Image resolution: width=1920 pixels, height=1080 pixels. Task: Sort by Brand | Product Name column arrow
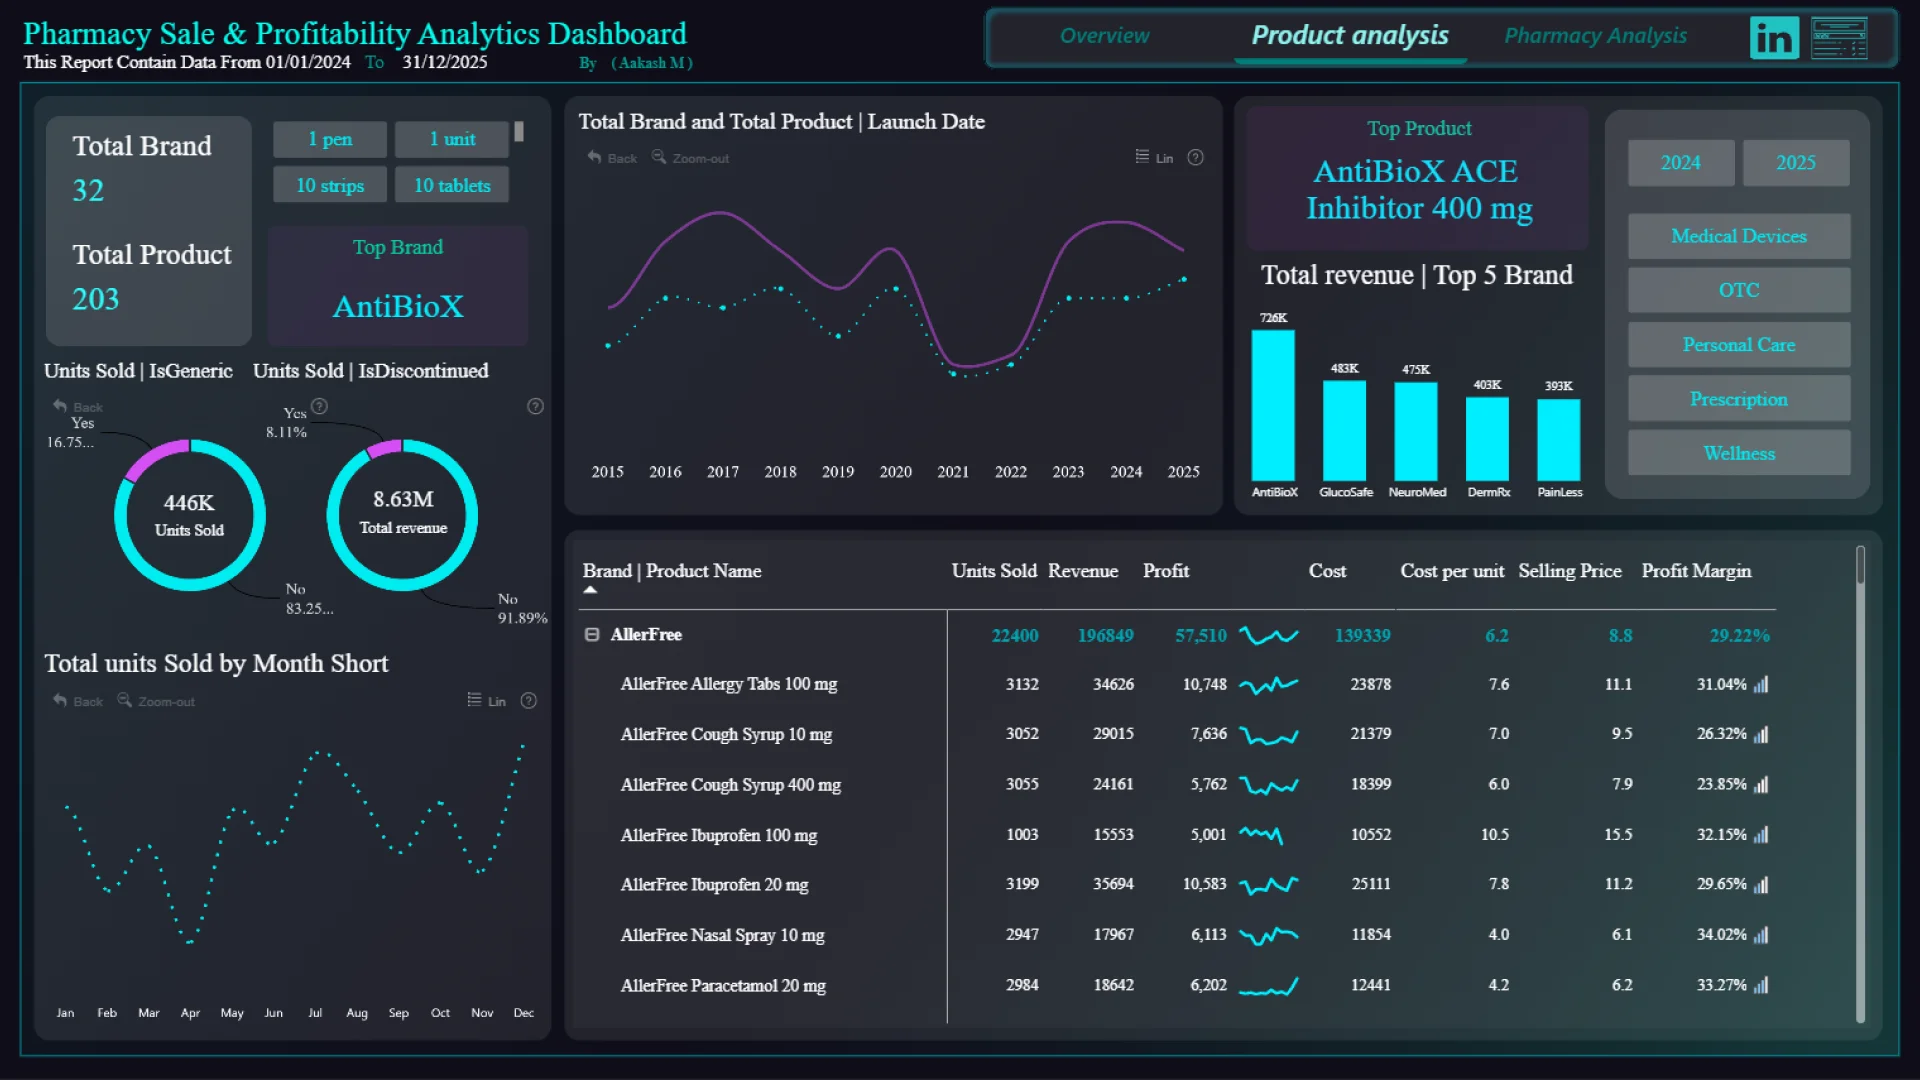(590, 590)
